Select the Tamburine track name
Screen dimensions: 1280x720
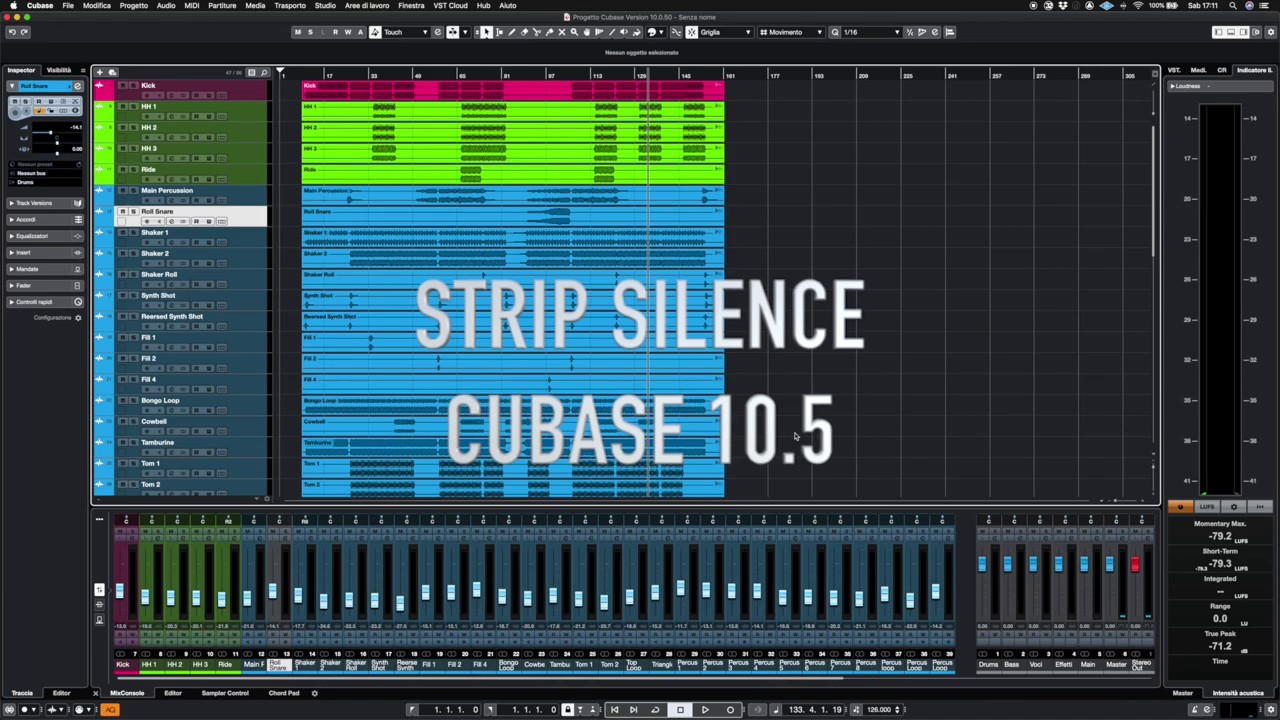[x=158, y=442]
